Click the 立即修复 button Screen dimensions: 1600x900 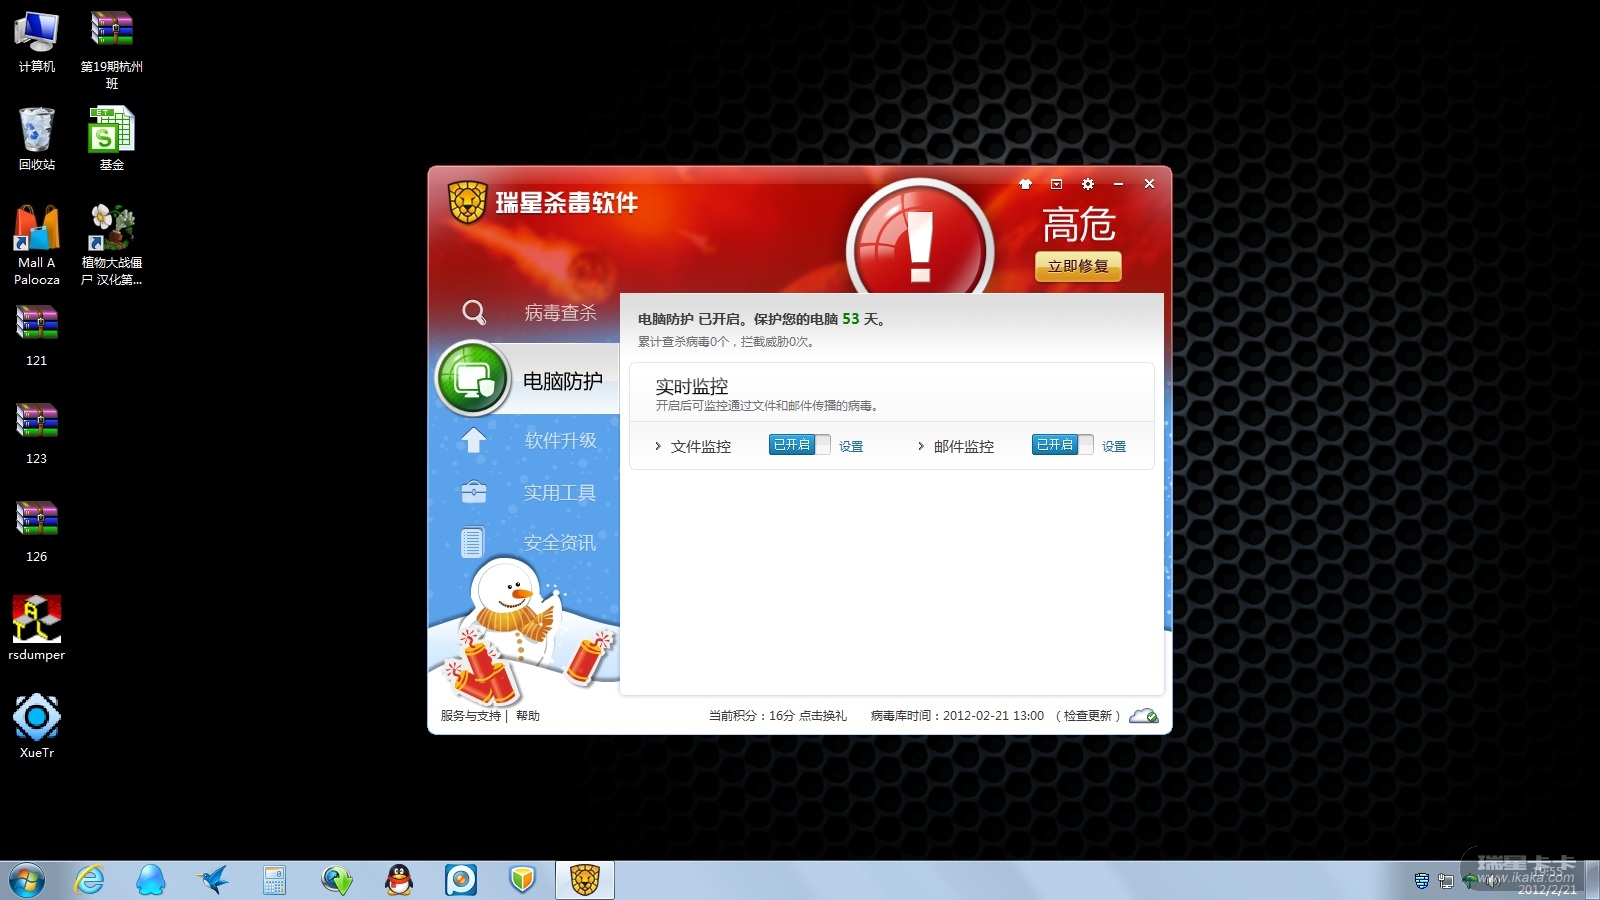(x=1078, y=266)
